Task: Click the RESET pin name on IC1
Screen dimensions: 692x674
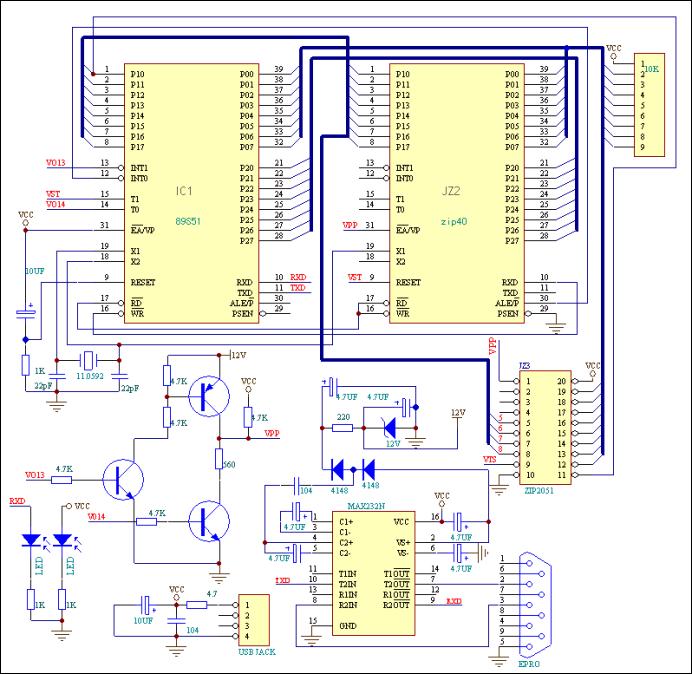Action: tap(143, 282)
